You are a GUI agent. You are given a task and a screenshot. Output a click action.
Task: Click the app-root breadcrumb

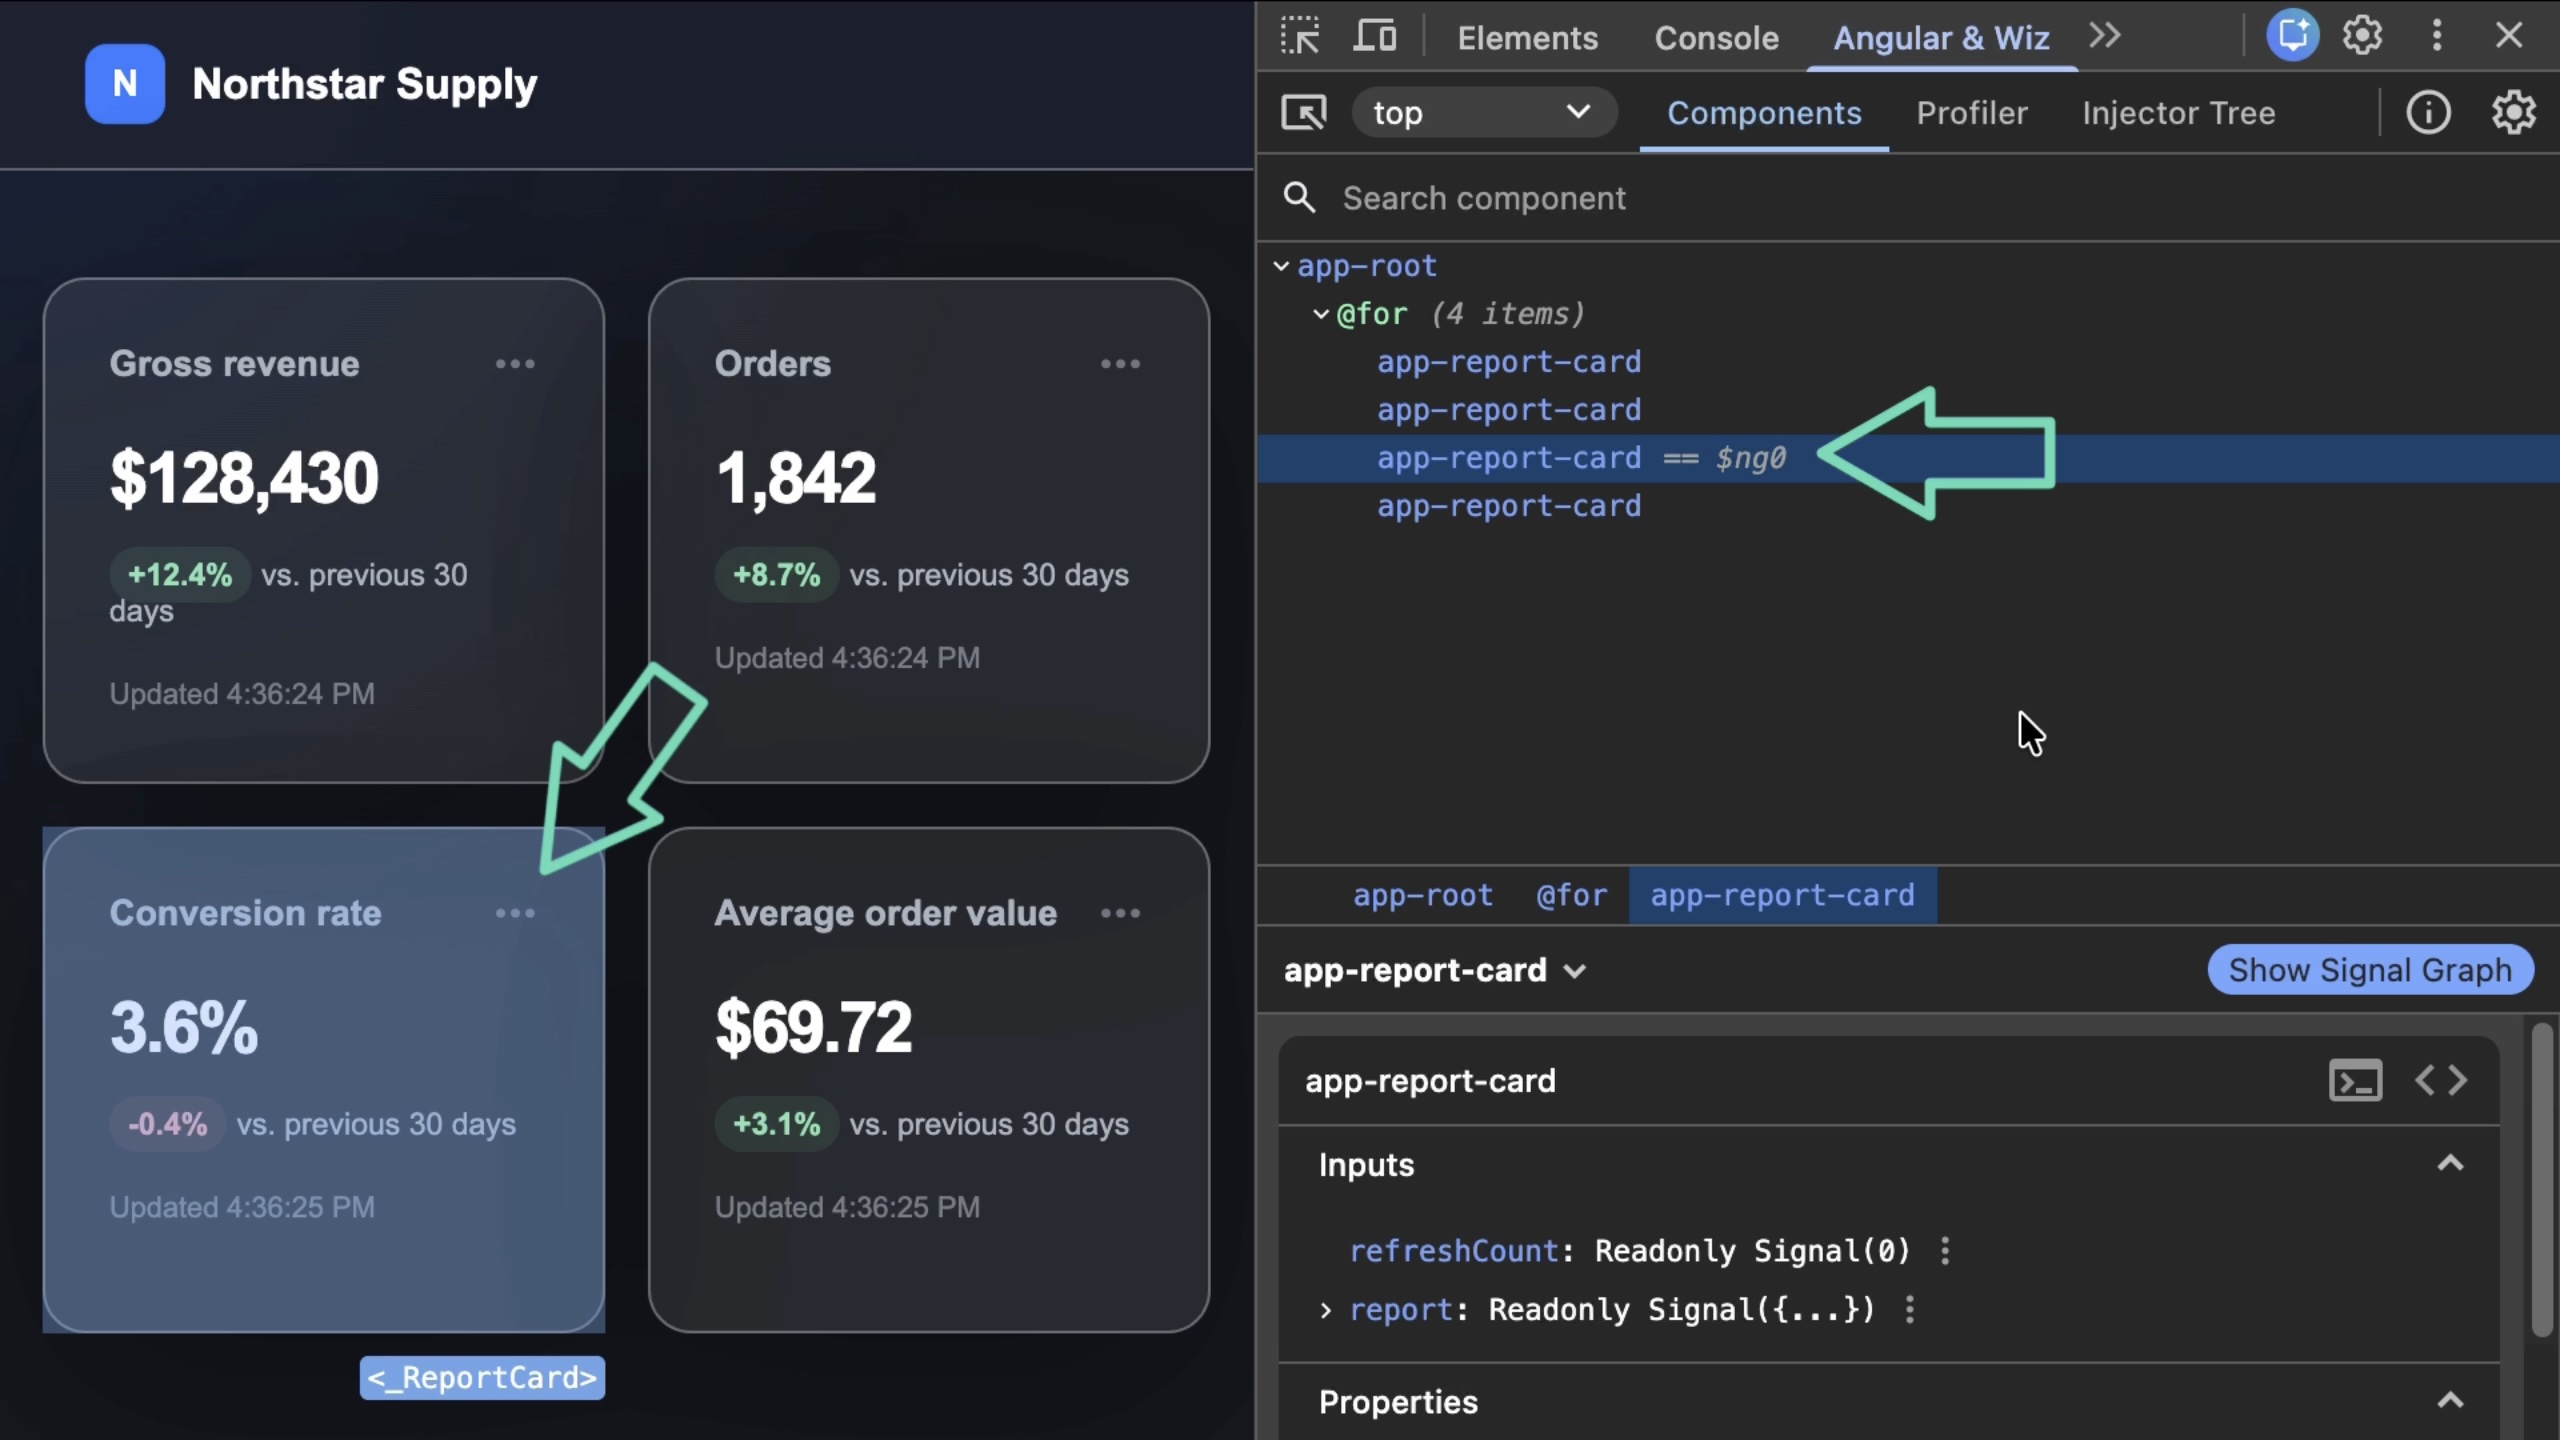point(1423,895)
